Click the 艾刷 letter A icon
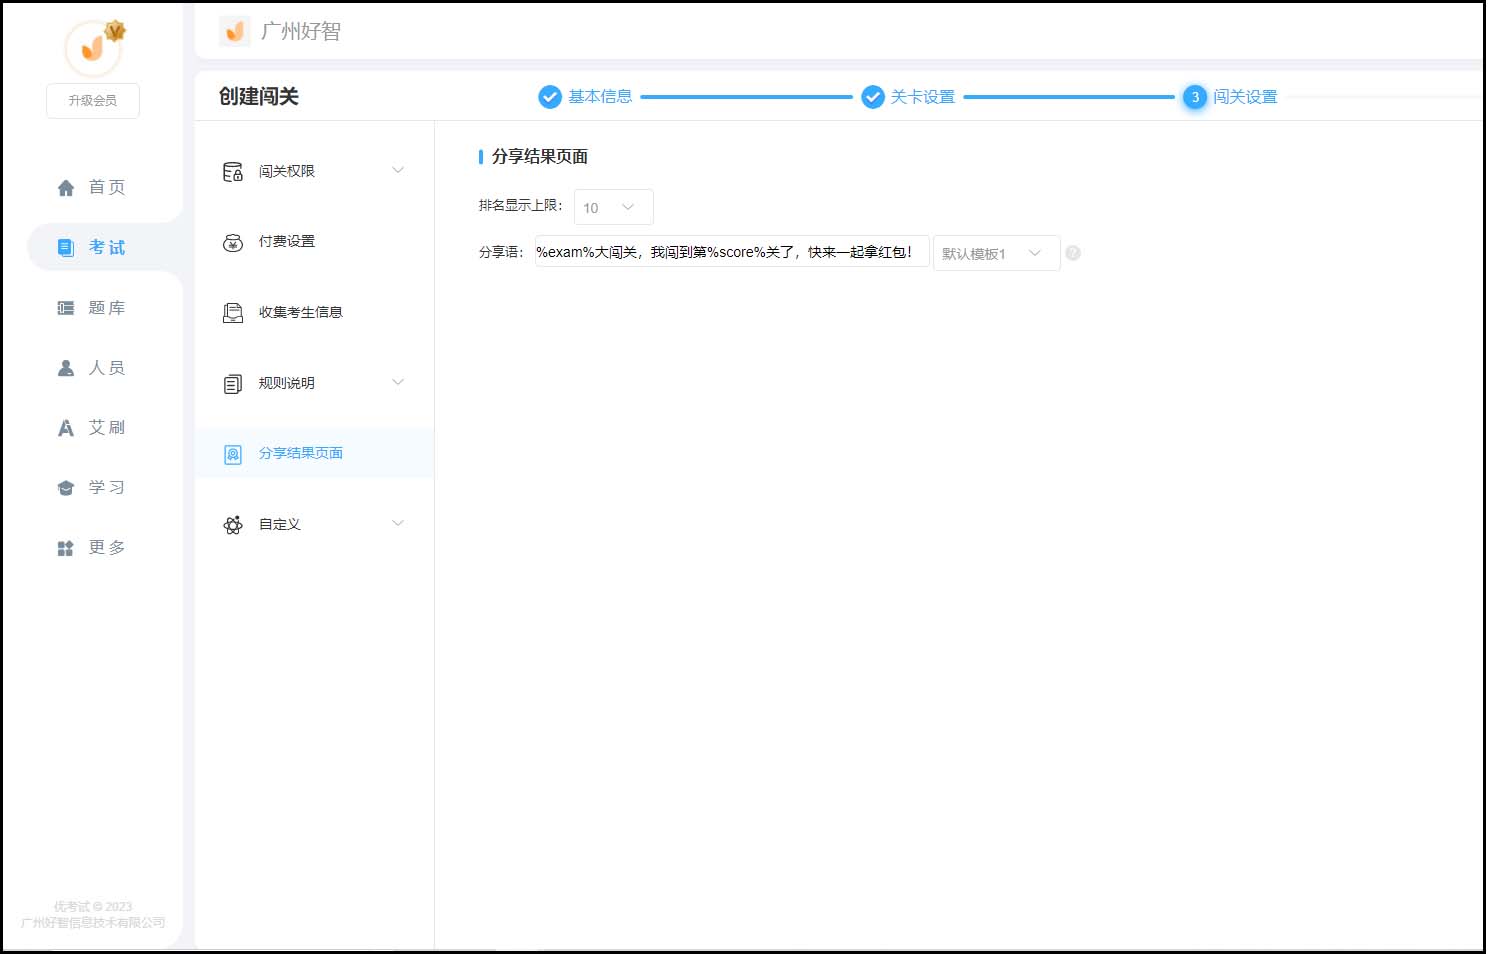The image size is (1489, 954). point(66,428)
